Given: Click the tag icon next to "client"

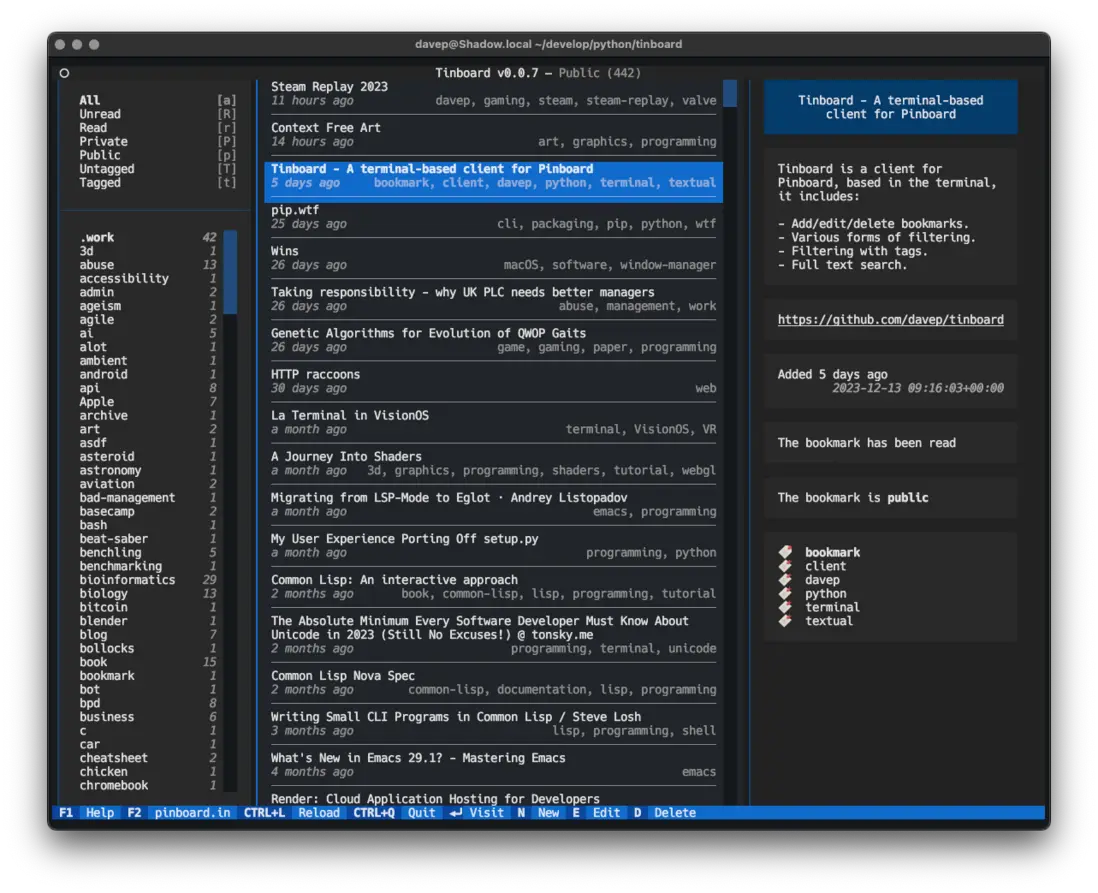Looking at the screenshot, I should point(786,566).
